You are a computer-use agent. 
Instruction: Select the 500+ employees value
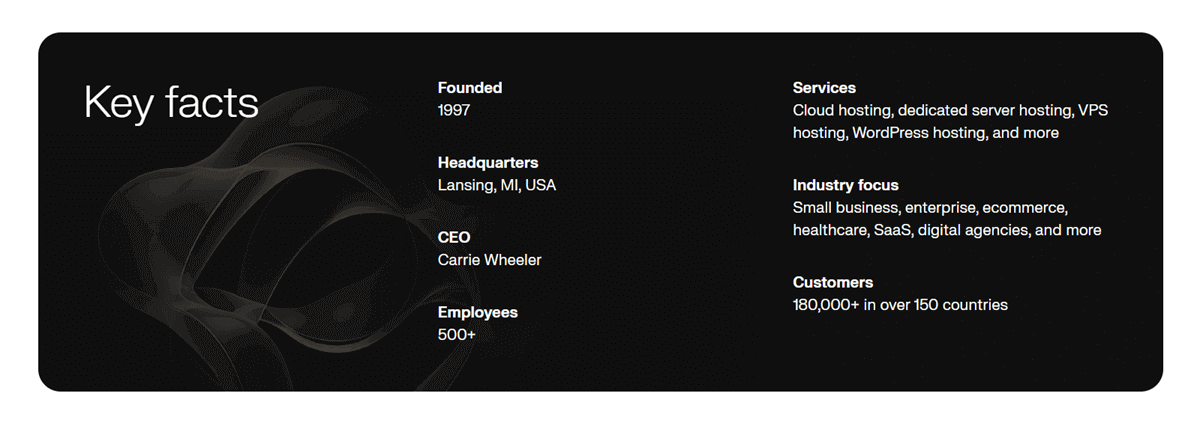pos(457,334)
